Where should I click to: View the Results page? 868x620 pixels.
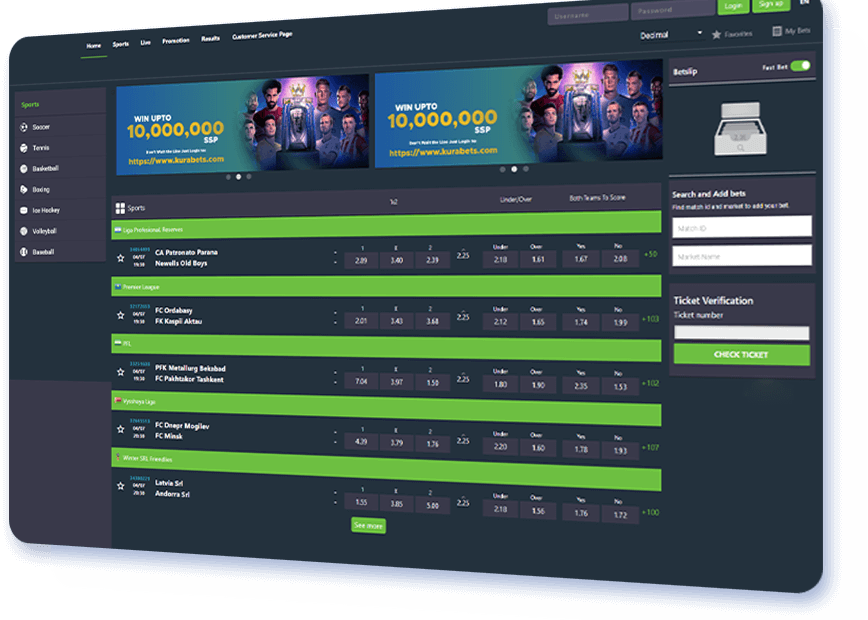pyautogui.click(x=210, y=39)
